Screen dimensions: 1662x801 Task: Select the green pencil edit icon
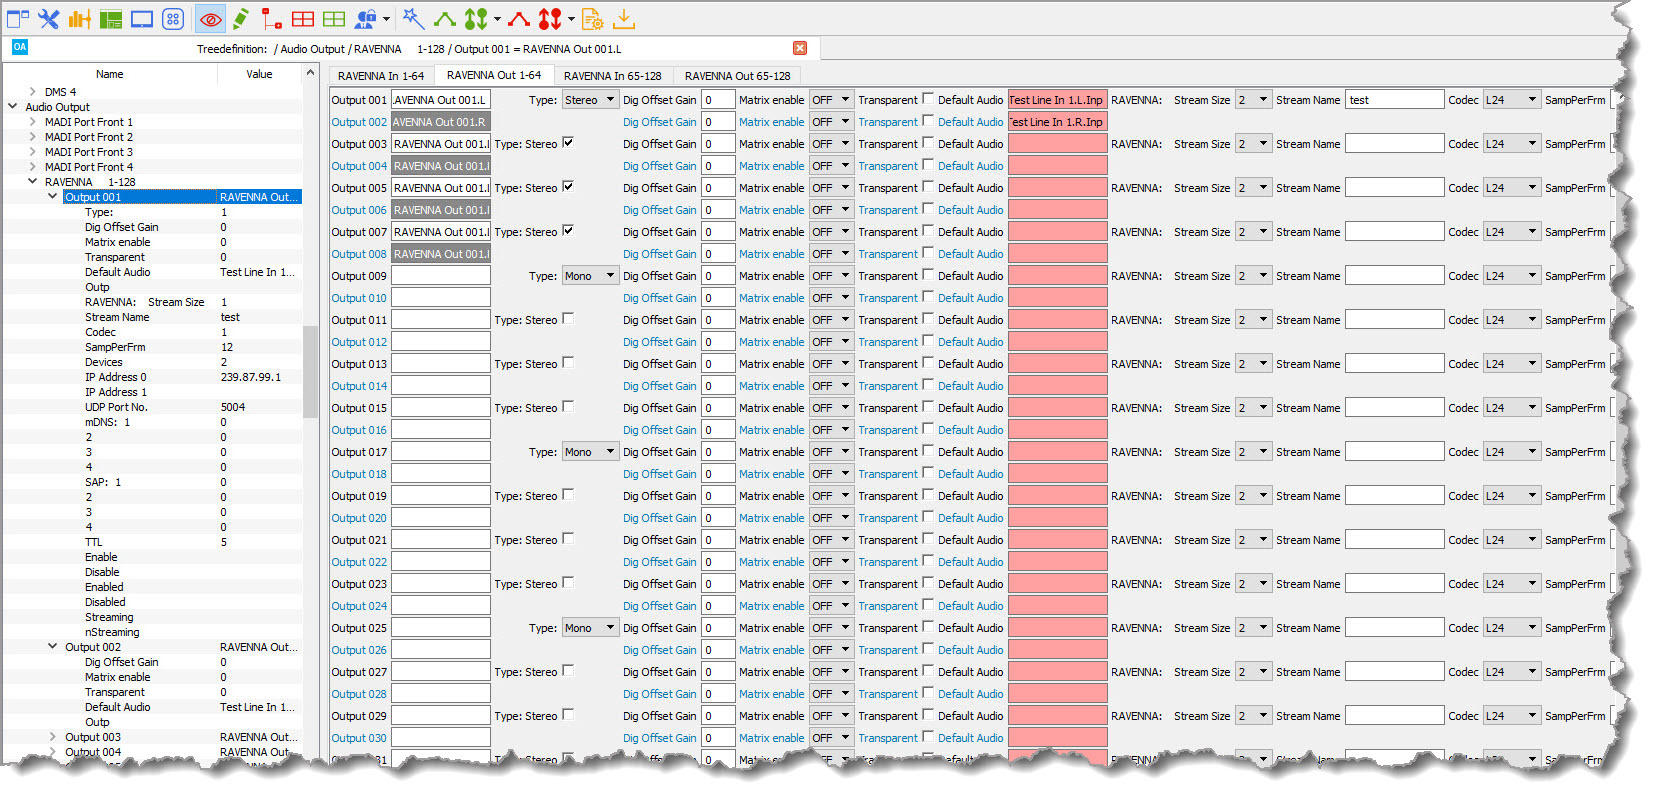pyautogui.click(x=241, y=19)
